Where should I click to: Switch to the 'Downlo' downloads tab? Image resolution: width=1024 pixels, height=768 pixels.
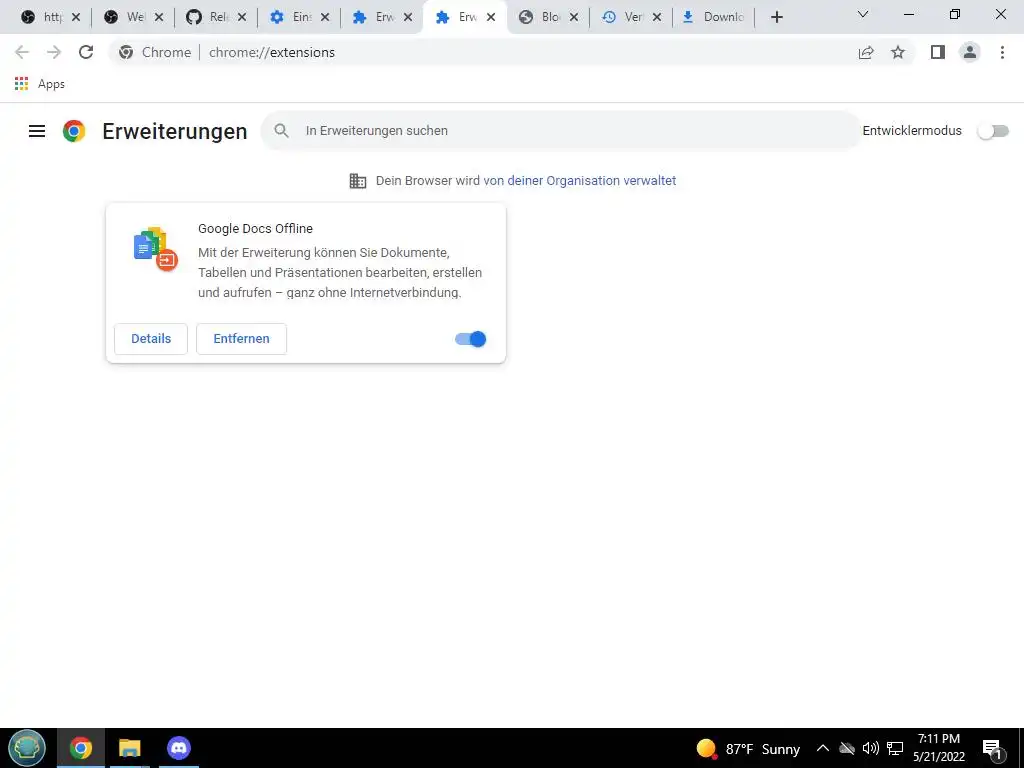pyautogui.click(x=713, y=17)
